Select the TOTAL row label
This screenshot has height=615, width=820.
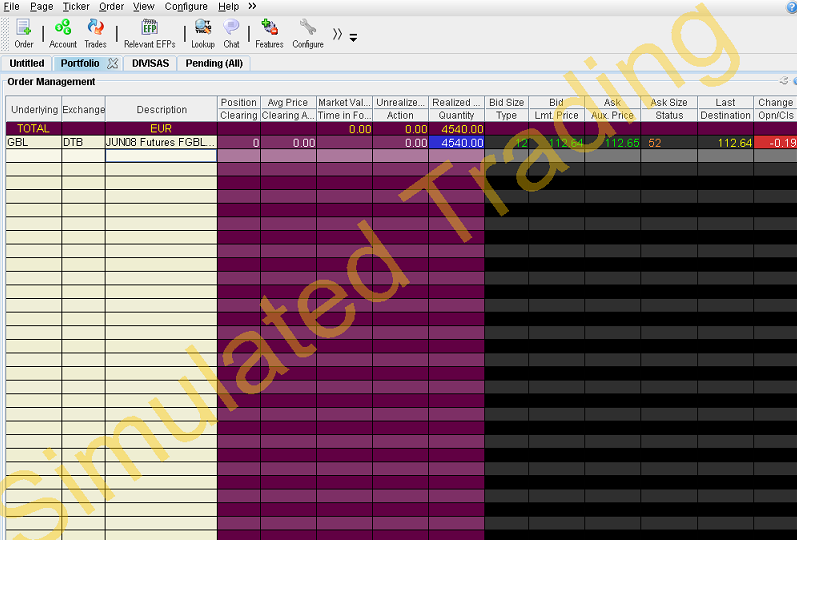[33, 129]
